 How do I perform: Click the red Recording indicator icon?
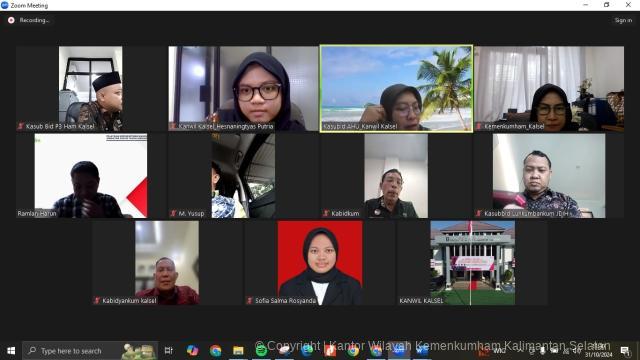(x=11, y=20)
